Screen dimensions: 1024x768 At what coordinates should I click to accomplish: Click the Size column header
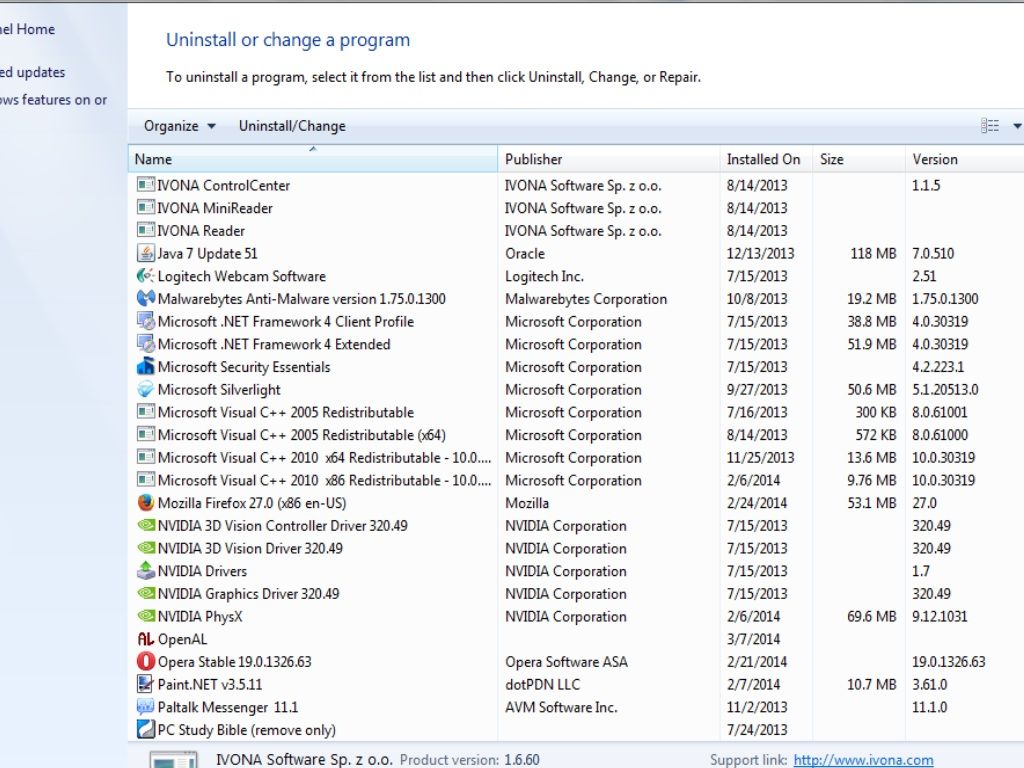858,159
